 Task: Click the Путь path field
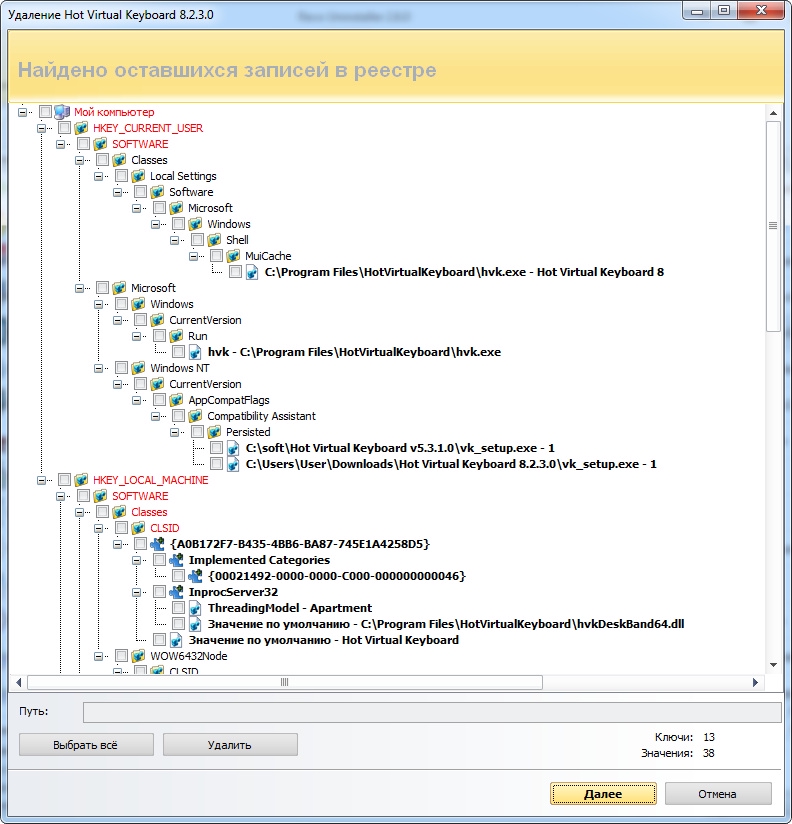[x=432, y=712]
